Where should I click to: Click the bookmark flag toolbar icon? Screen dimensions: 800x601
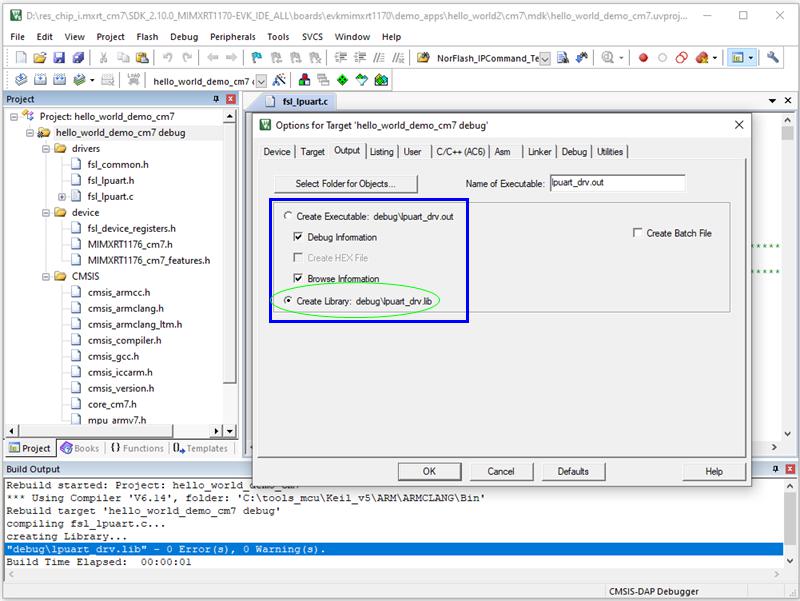pyautogui.click(x=256, y=58)
